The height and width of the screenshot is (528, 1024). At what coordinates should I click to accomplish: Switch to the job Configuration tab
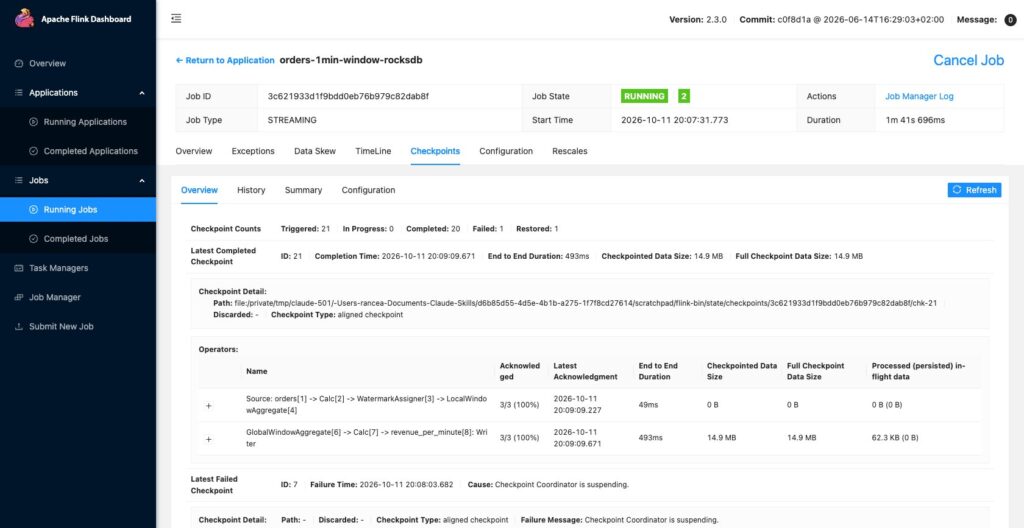[506, 151]
